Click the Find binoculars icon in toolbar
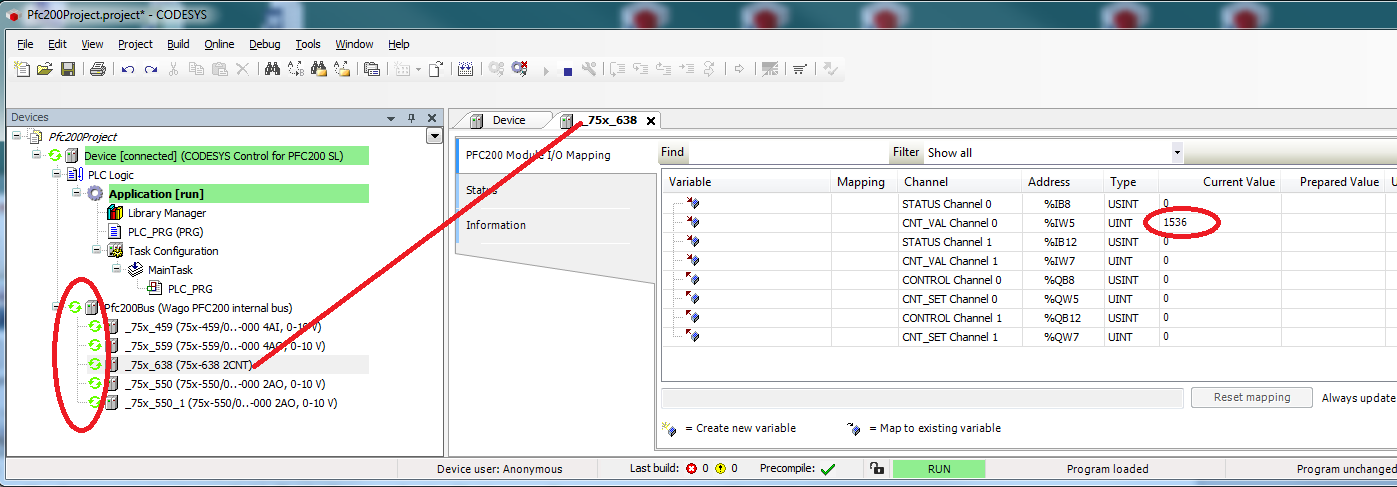The width and height of the screenshot is (1397, 487). click(x=271, y=69)
